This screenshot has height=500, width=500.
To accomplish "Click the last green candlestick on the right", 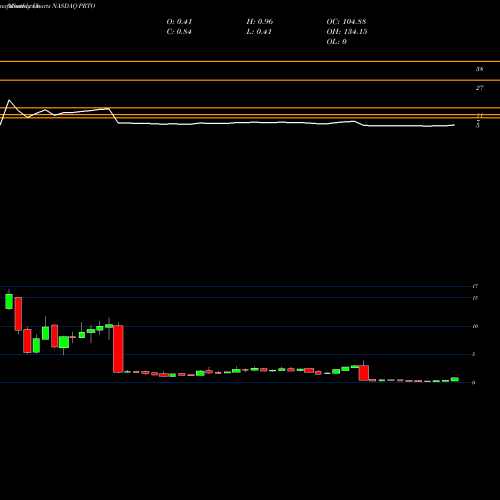I will 455,379.
